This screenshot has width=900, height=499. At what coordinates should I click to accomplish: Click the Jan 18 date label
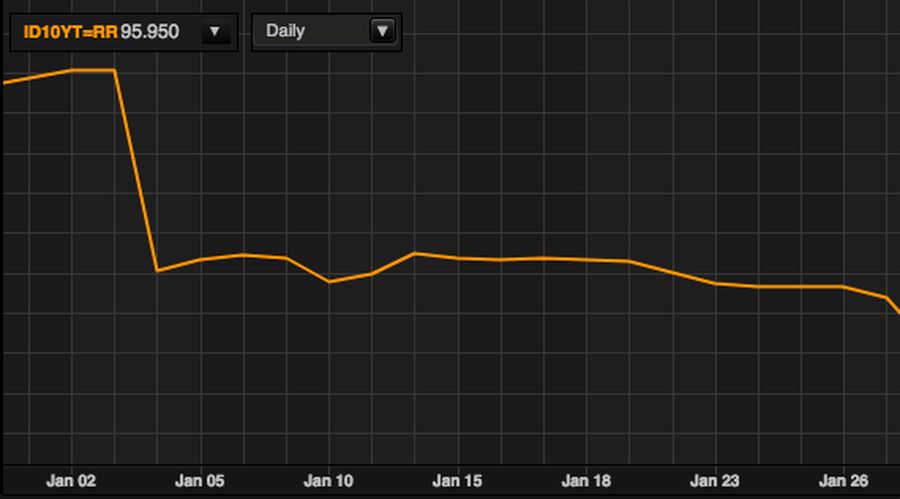click(586, 481)
